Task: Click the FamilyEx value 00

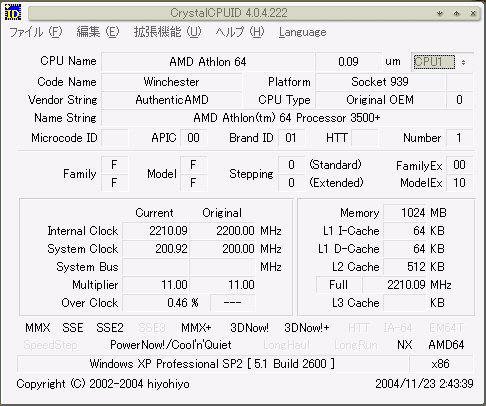Action: (x=459, y=165)
